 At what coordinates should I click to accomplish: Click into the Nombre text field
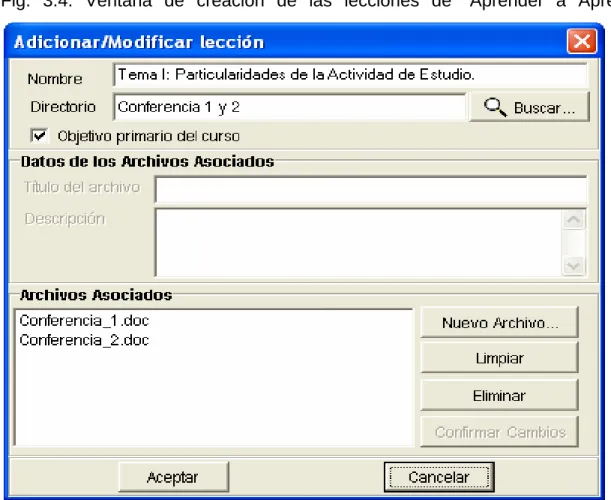(351, 74)
